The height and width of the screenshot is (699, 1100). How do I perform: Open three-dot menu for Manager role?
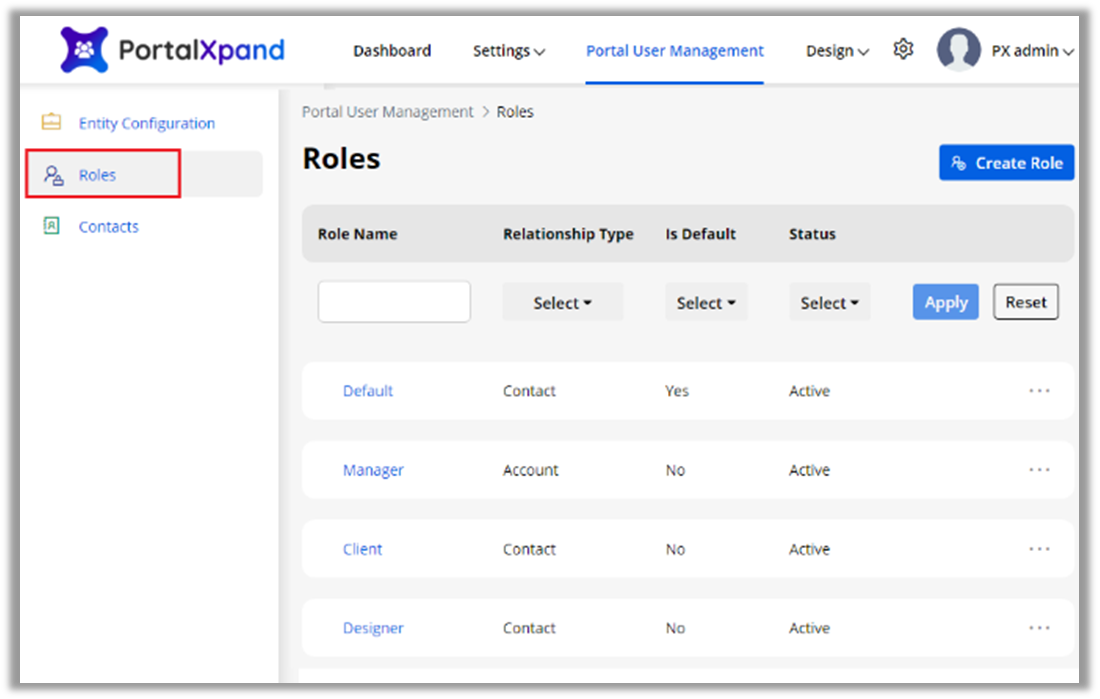1039,470
